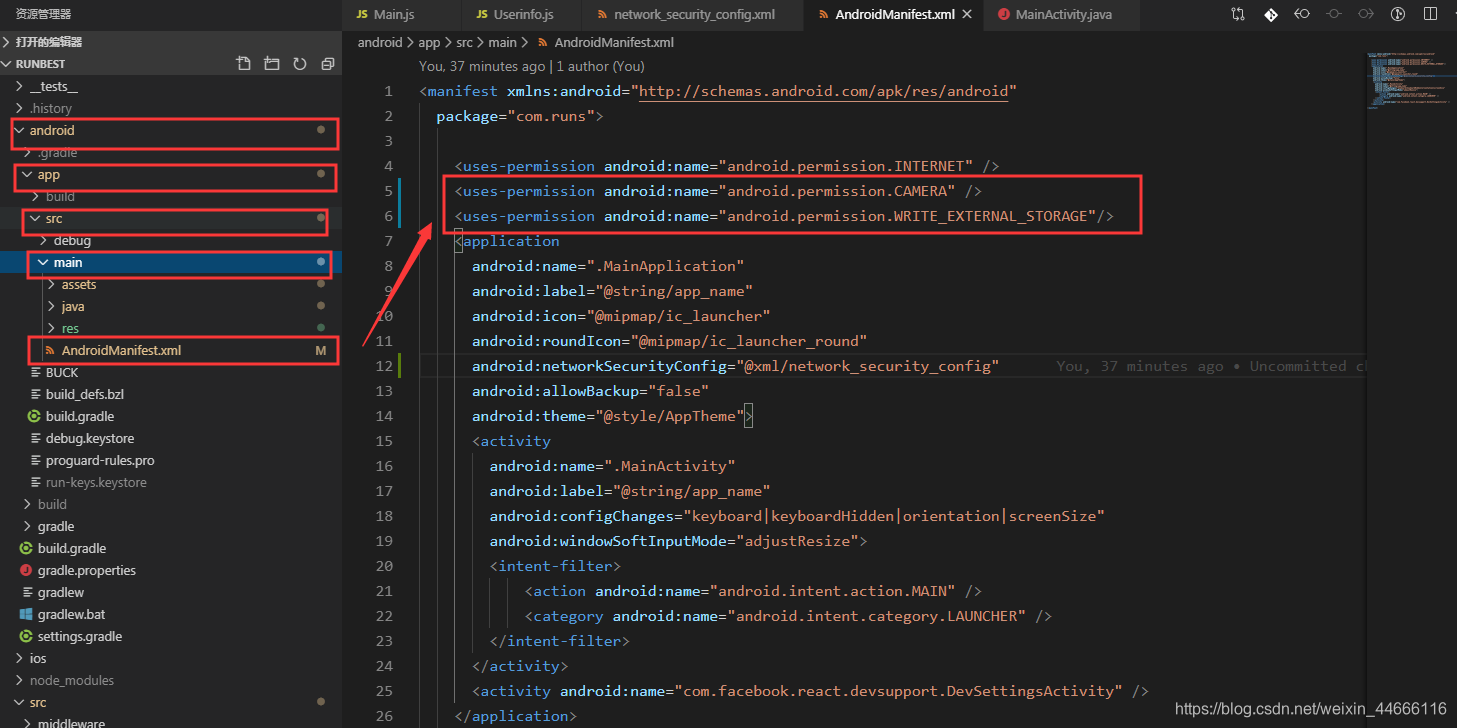Collapse the android folder
Screen dimensions: 1457x728
pyautogui.click(x=19, y=130)
